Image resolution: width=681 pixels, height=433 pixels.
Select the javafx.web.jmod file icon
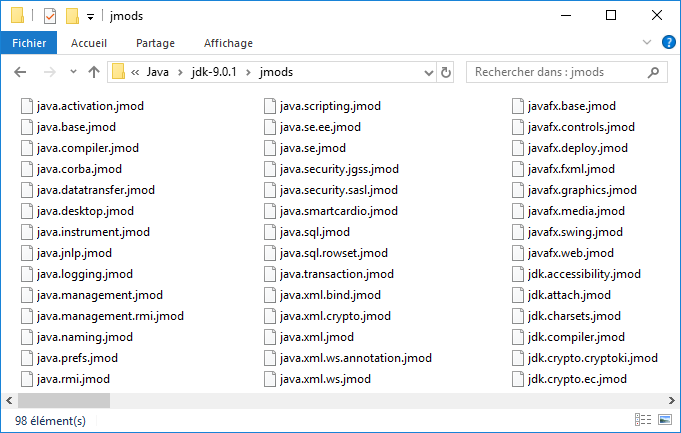tap(518, 253)
